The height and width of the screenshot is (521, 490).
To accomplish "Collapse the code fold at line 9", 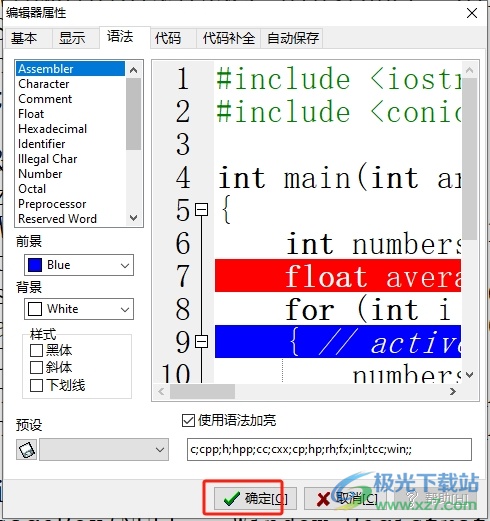I will click(202, 342).
